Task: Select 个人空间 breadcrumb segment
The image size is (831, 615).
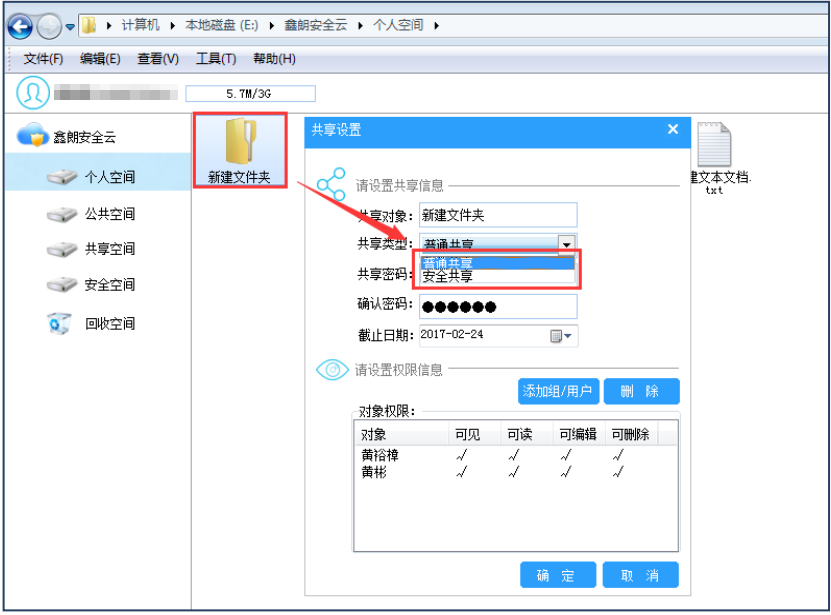Action: pyautogui.click(x=398, y=25)
